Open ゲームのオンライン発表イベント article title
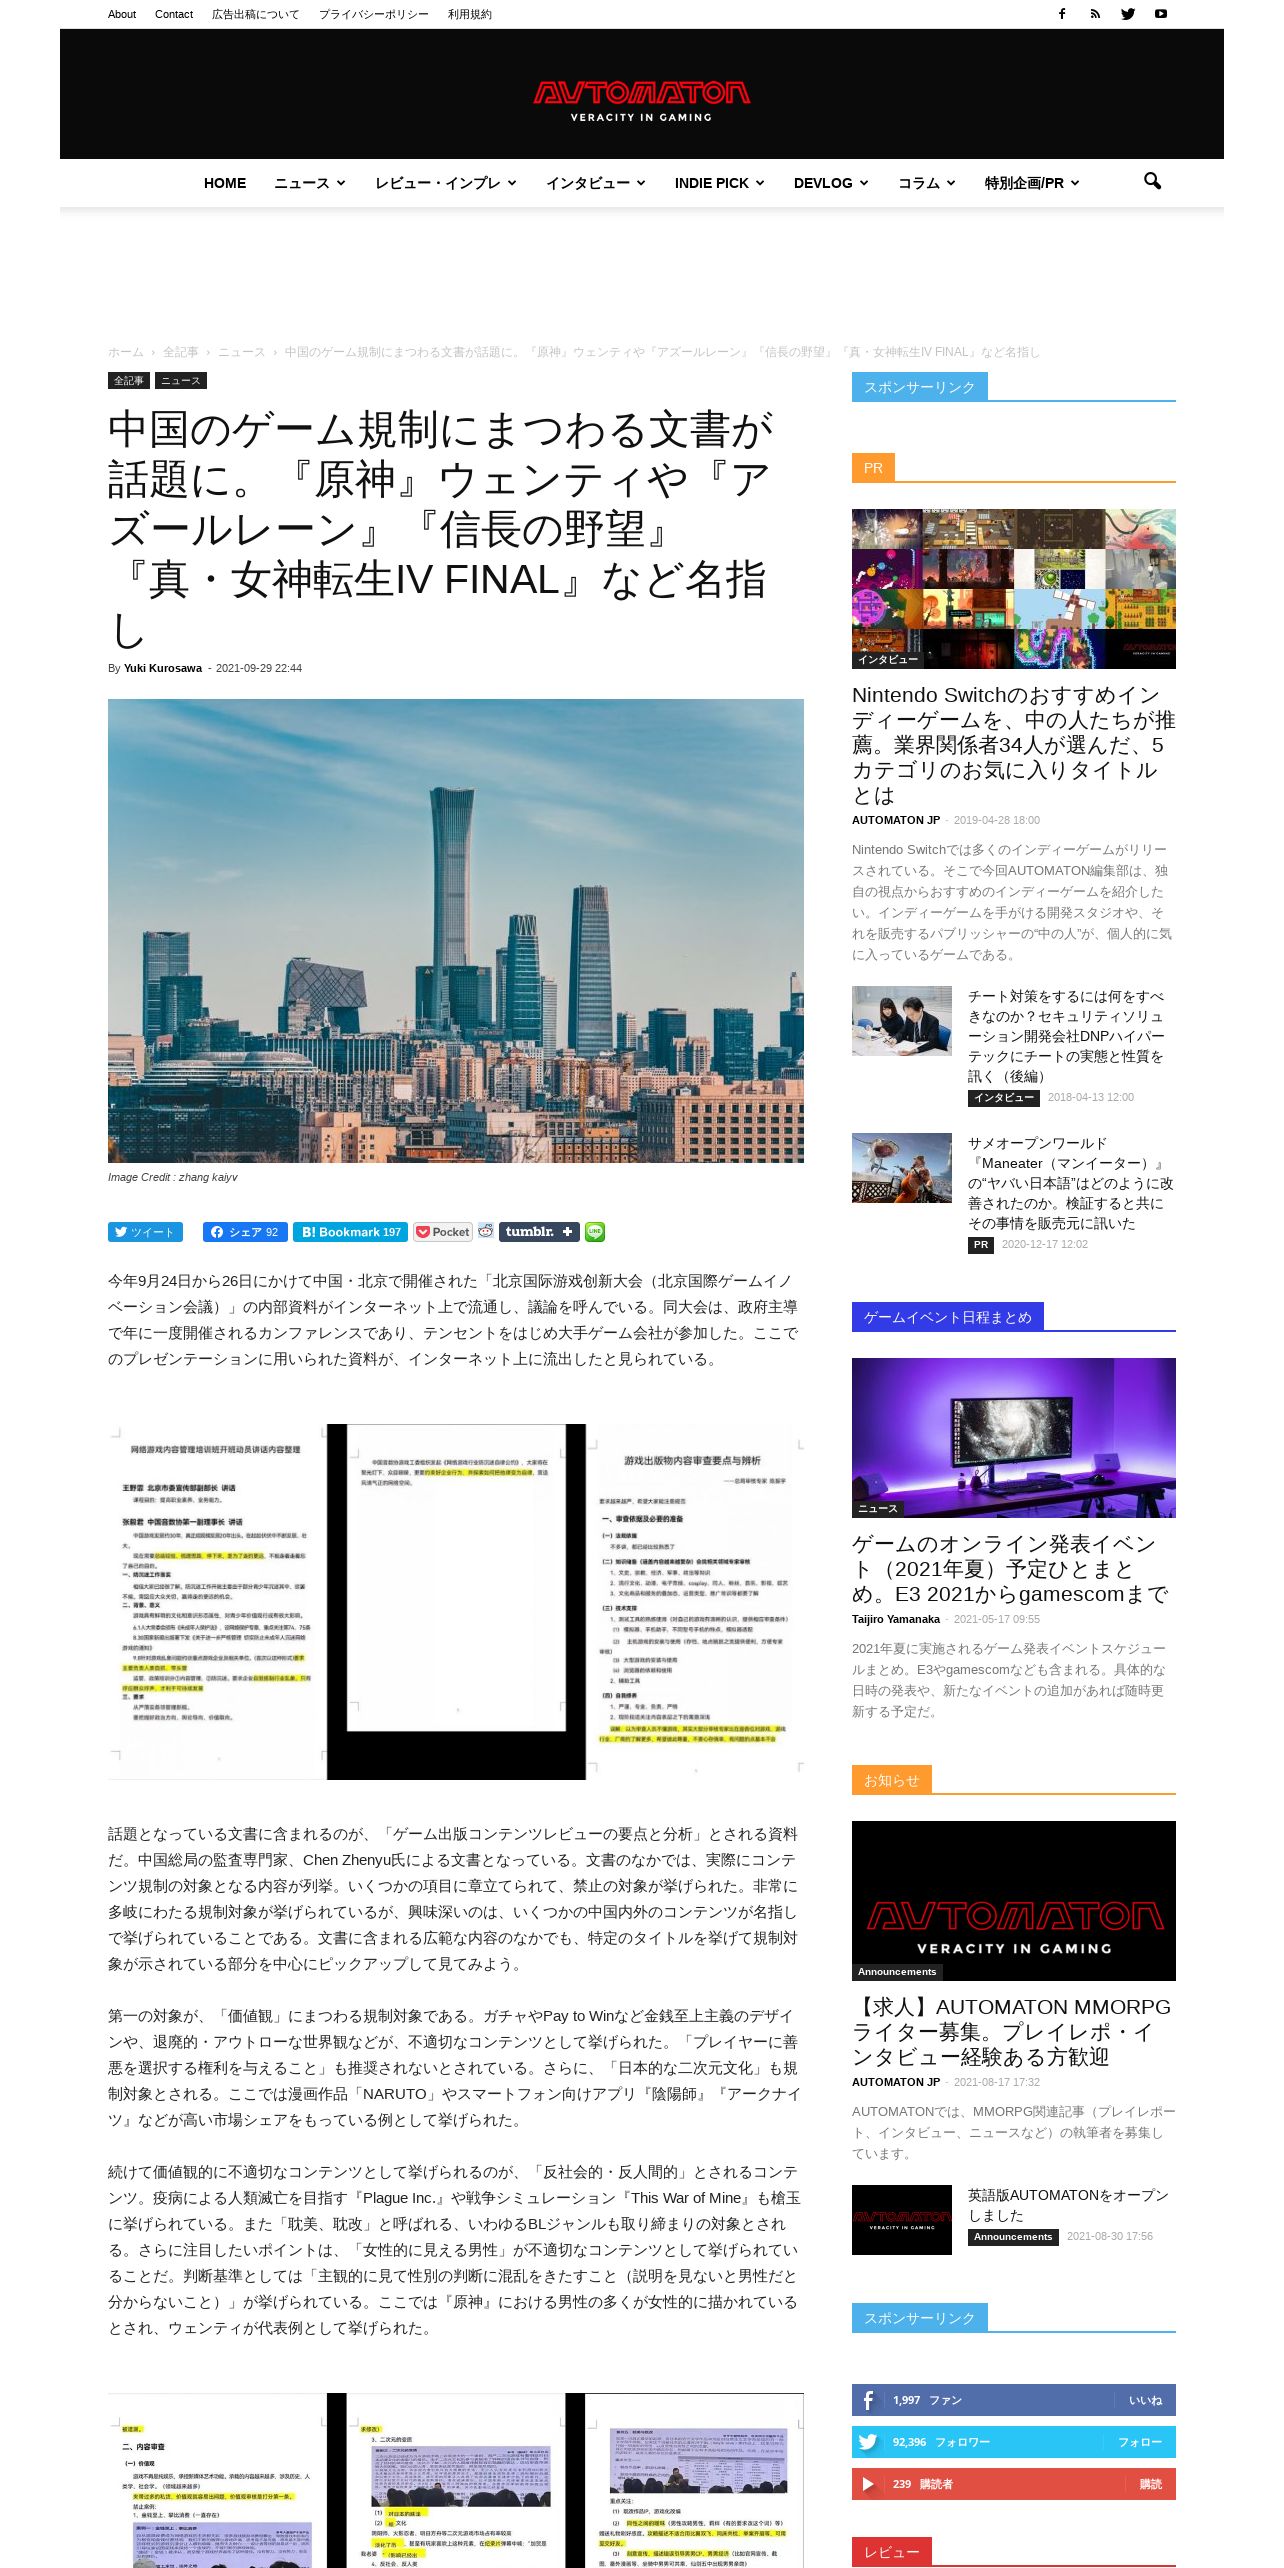This screenshot has width=1284, height=2568. tap(1010, 1569)
